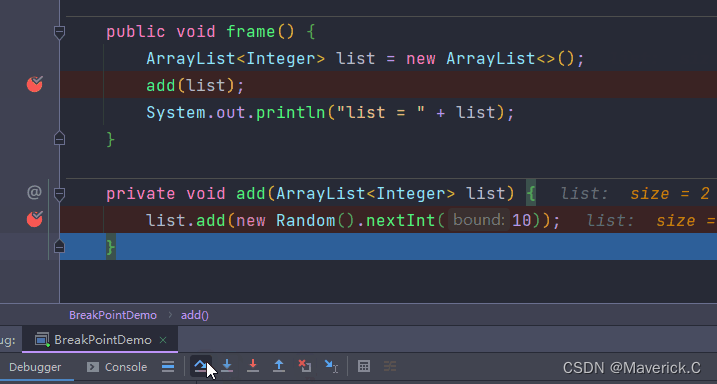Click fold marker at add() closing brace

pos(59,247)
